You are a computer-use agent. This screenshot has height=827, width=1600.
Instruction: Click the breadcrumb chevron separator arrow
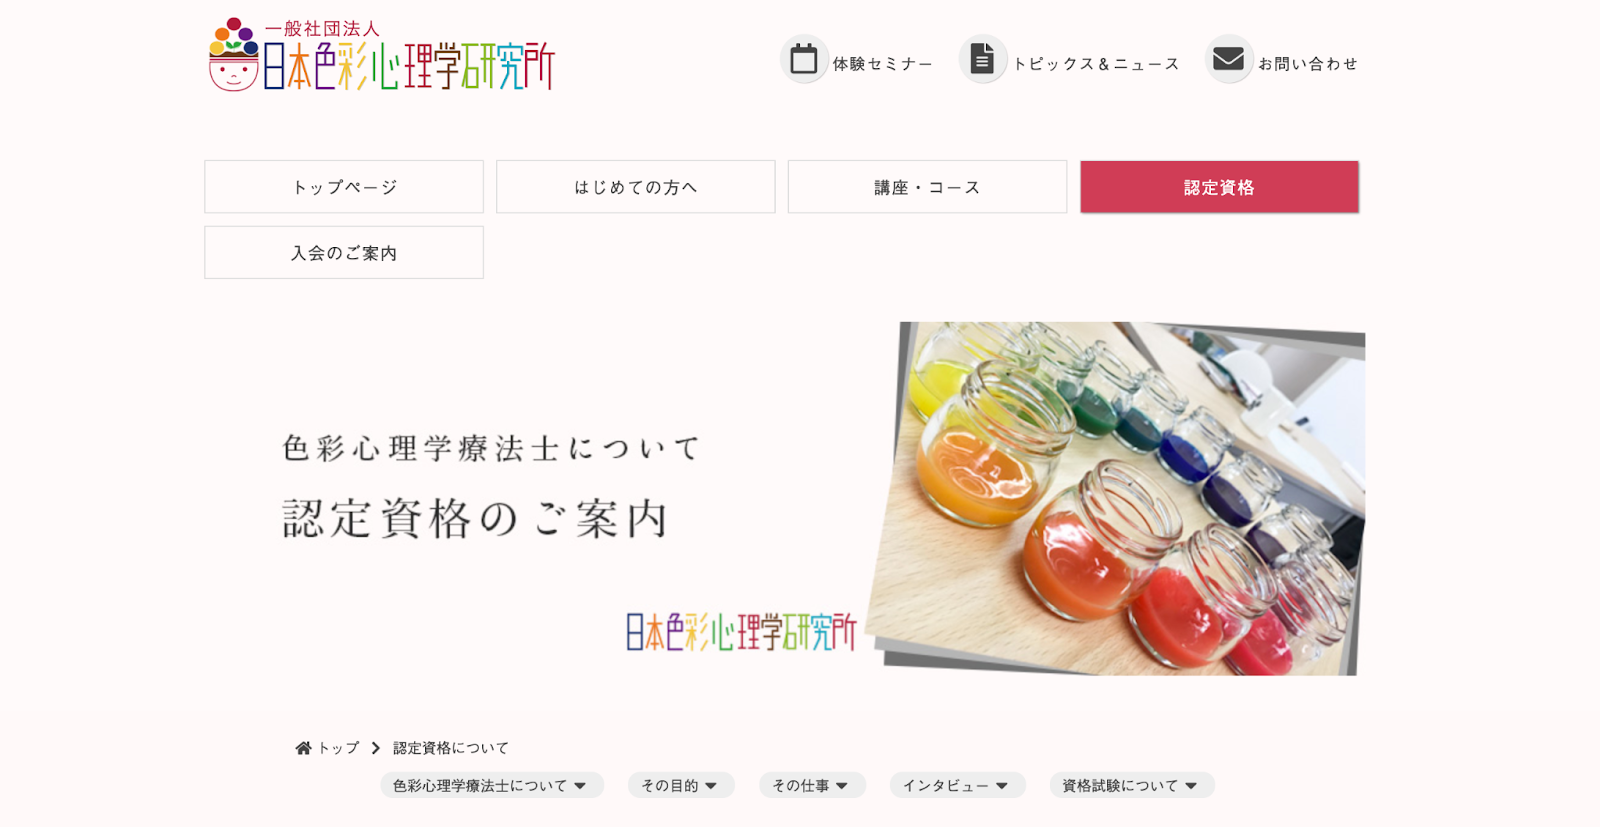(x=376, y=748)
